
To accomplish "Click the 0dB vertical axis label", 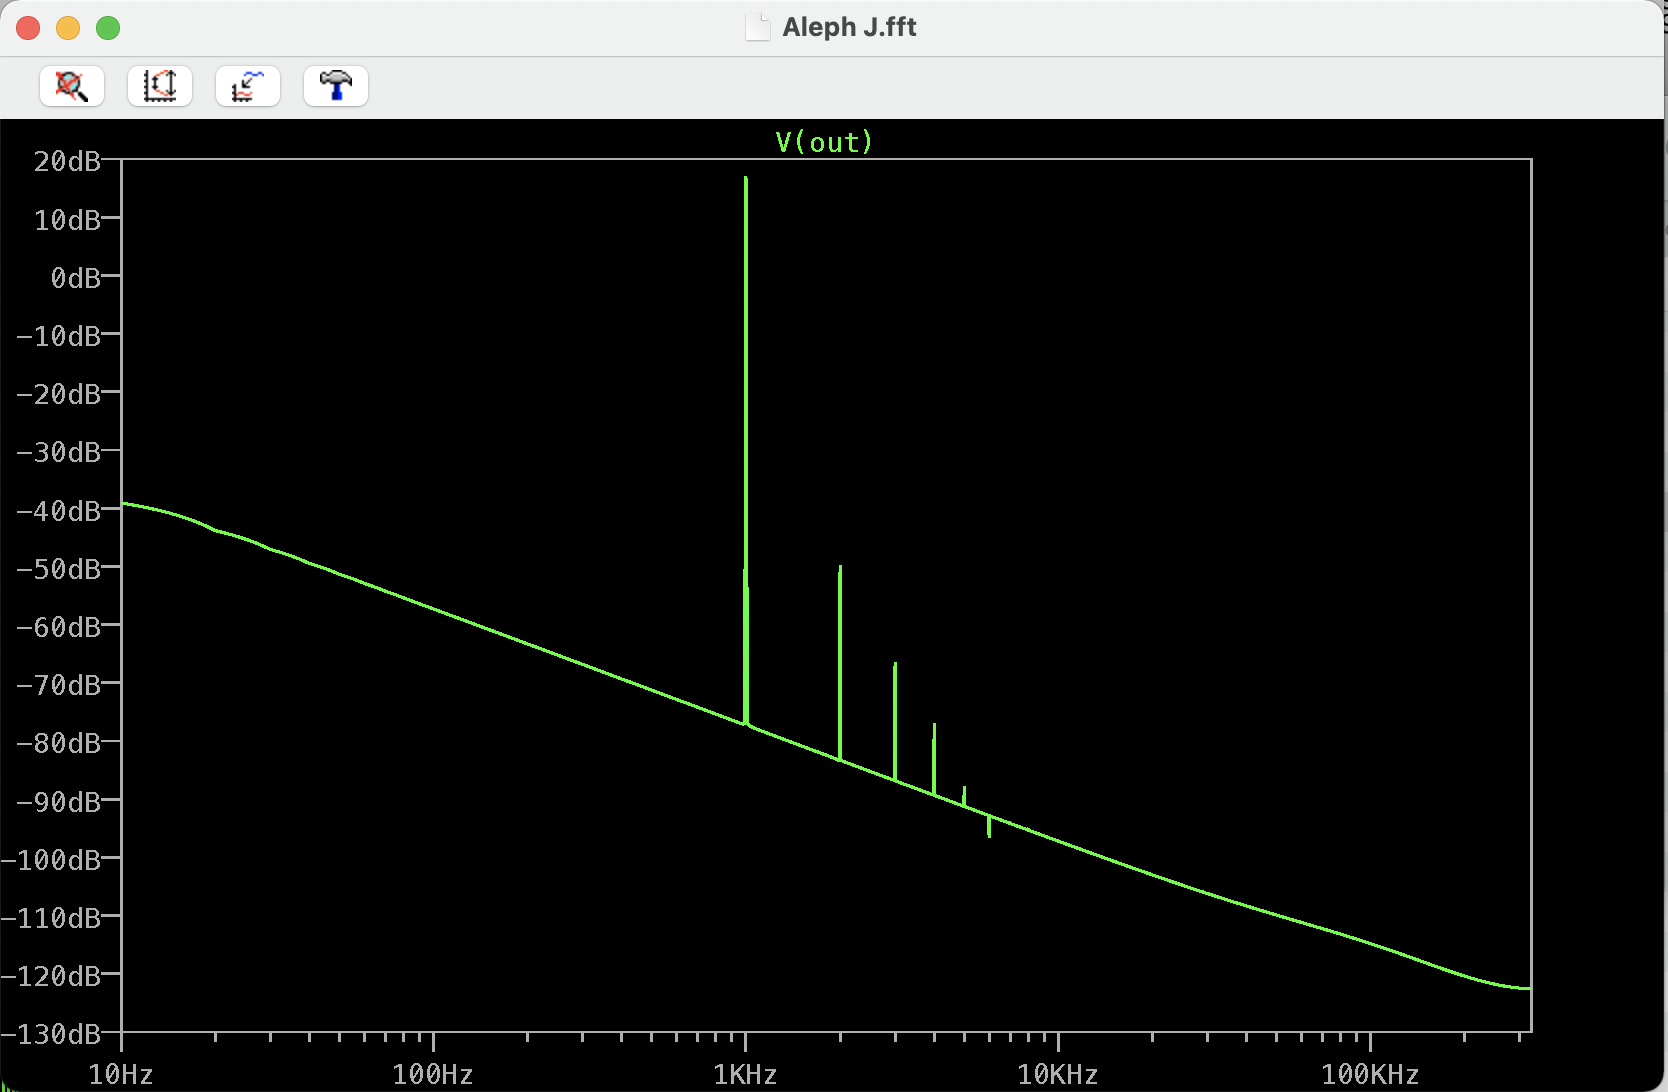I will 76,277.
